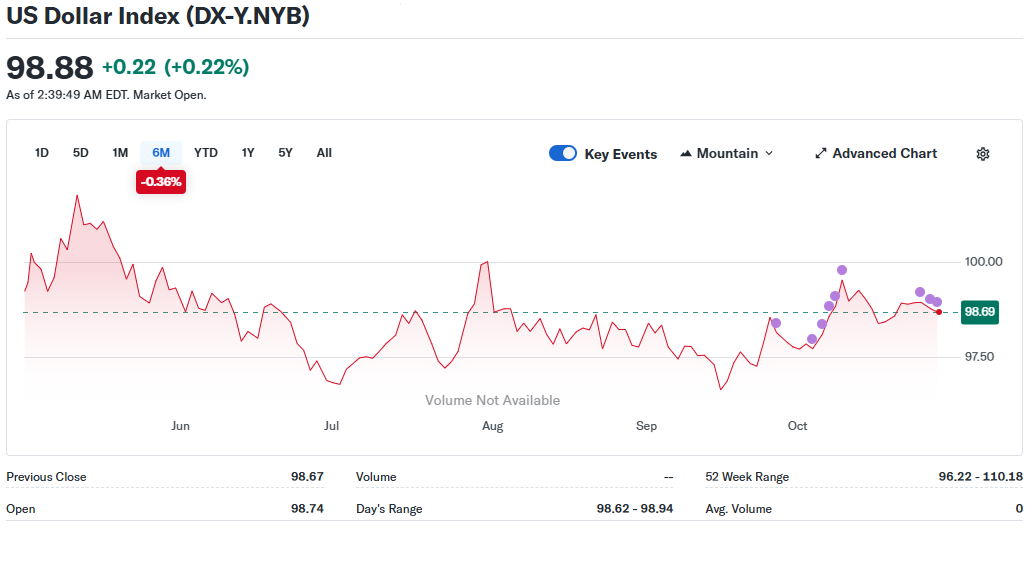The width and height of the screenshot is (1032, 573).
Task: Click the expand arrows icon beside Advanced Chart
Action: [x=821, y=154]
